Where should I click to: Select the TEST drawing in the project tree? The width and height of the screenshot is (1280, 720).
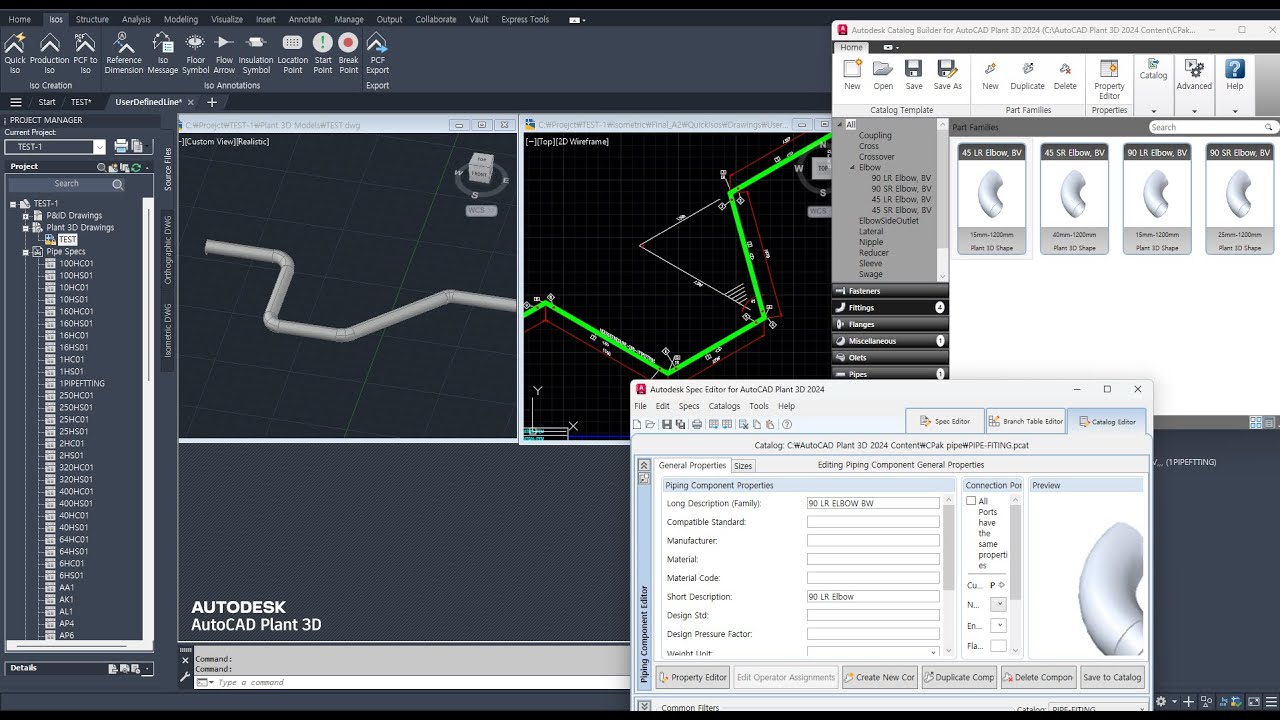[x=67, y=240]
